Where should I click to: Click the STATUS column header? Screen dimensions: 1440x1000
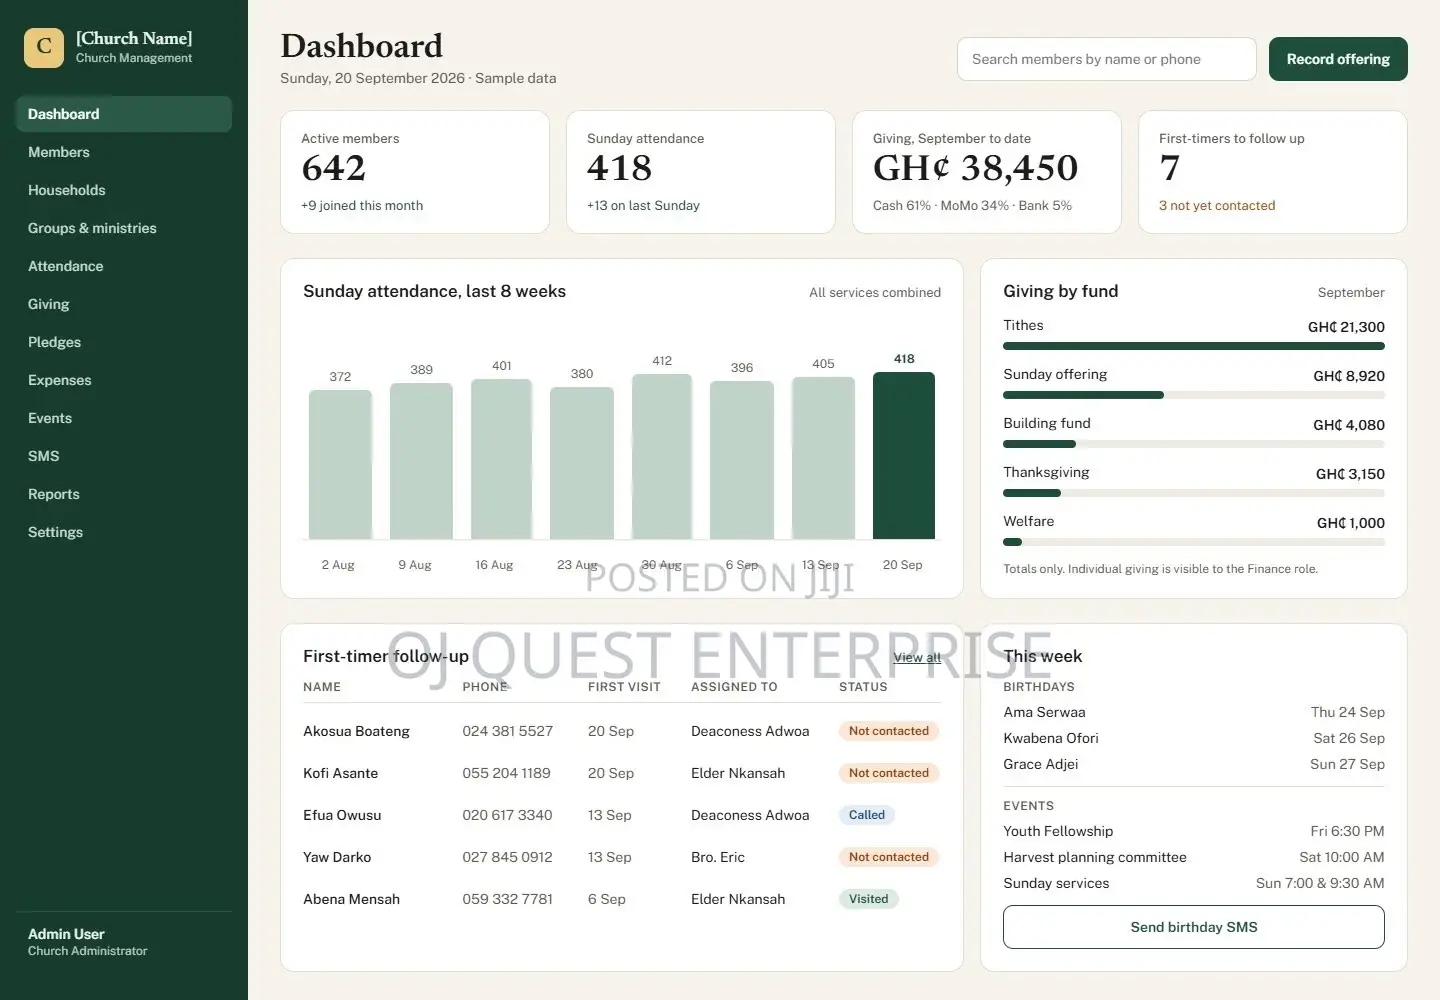point(863,687)
